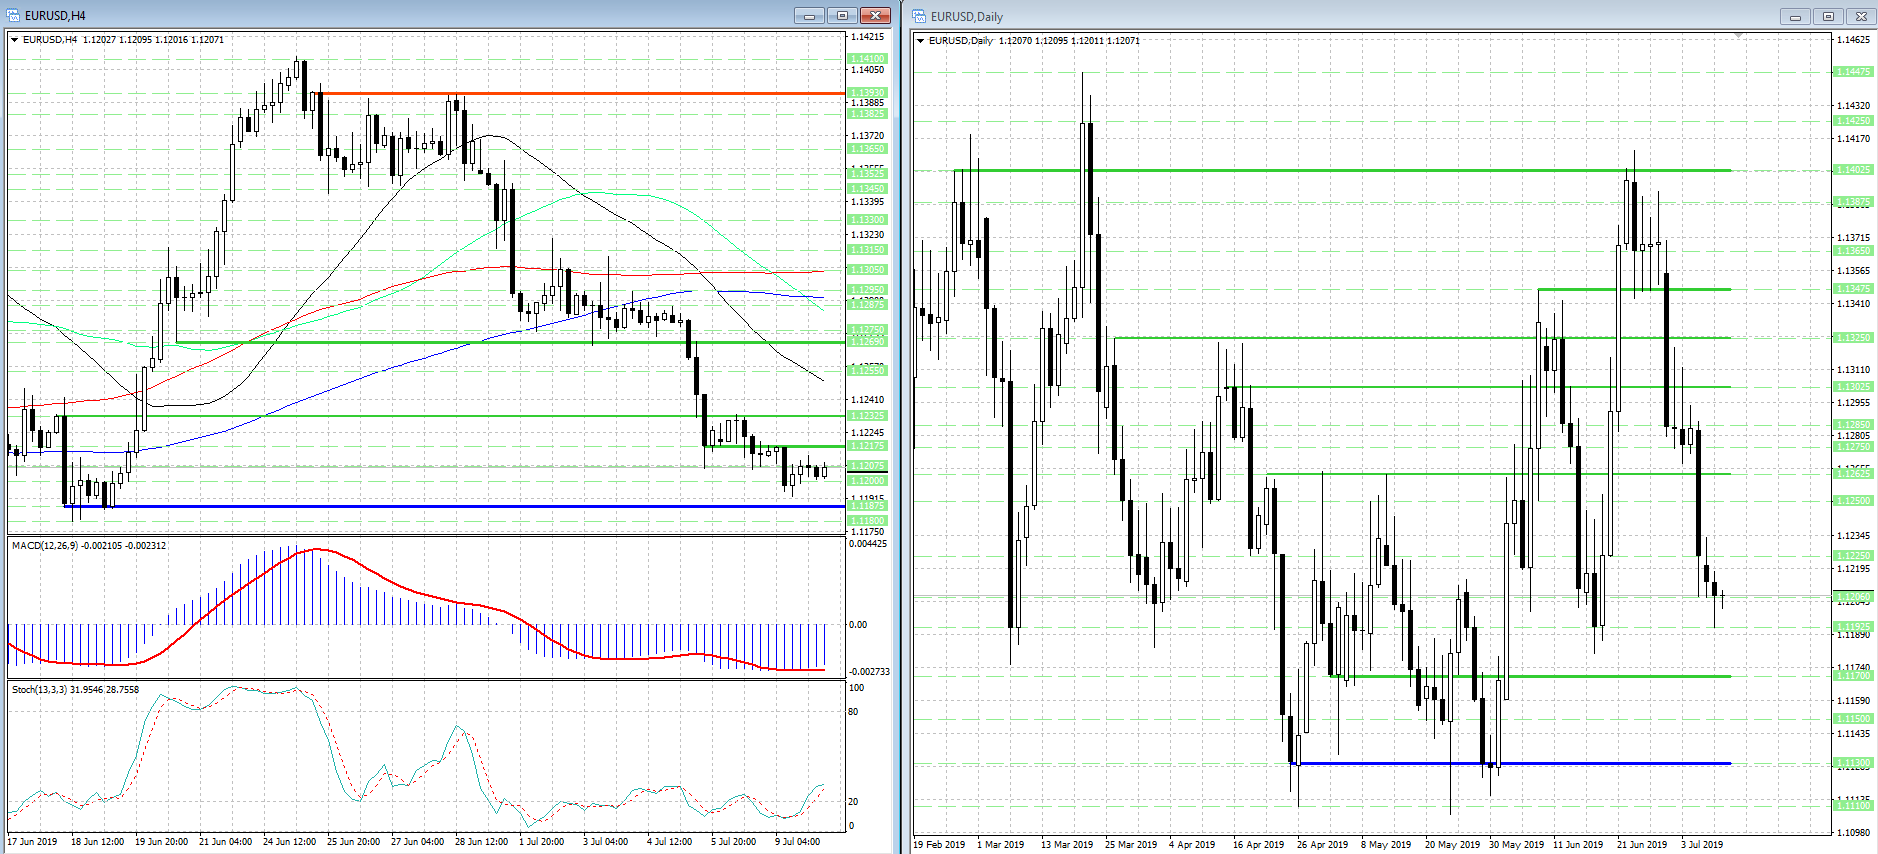Viewport: 1878px width, 854px height.
Task: Click the 9 Jul 04:00 time label
Action: pyautogui.click(x=797, y=842)
